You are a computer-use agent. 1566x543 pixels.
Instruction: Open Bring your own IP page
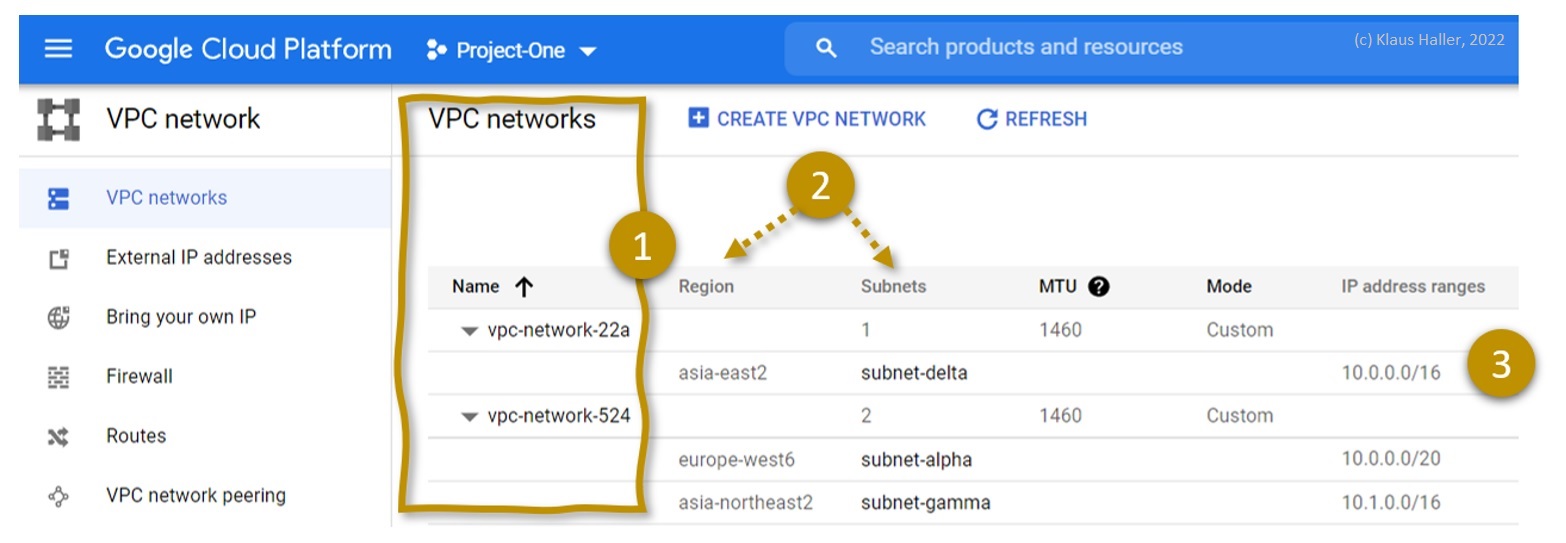coord(181,317)
